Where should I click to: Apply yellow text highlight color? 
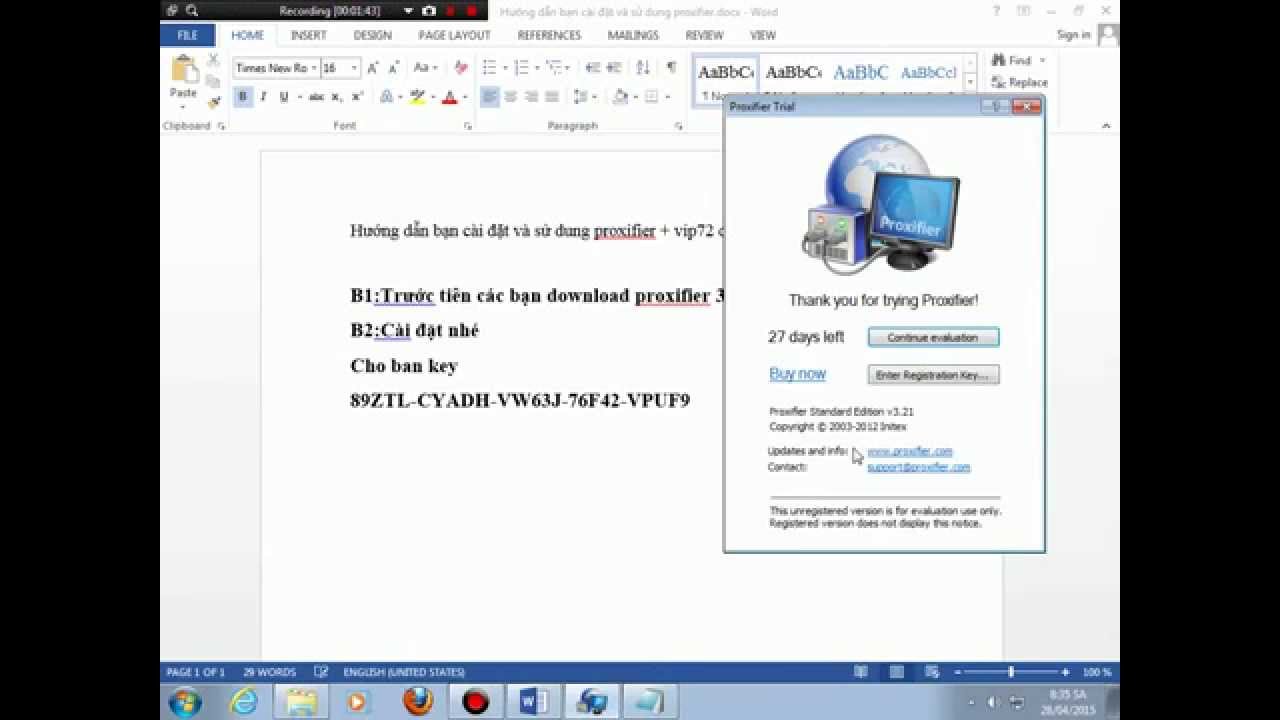click(417, 97)
